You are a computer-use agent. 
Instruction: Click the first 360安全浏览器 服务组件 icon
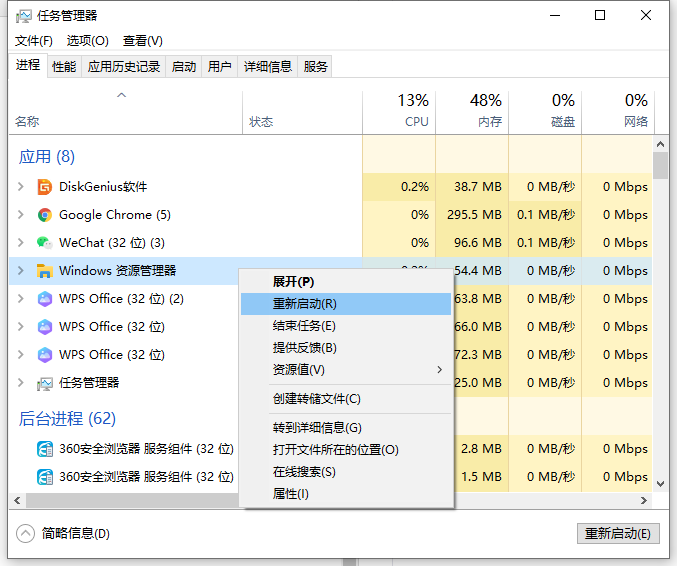coord(45,449)
